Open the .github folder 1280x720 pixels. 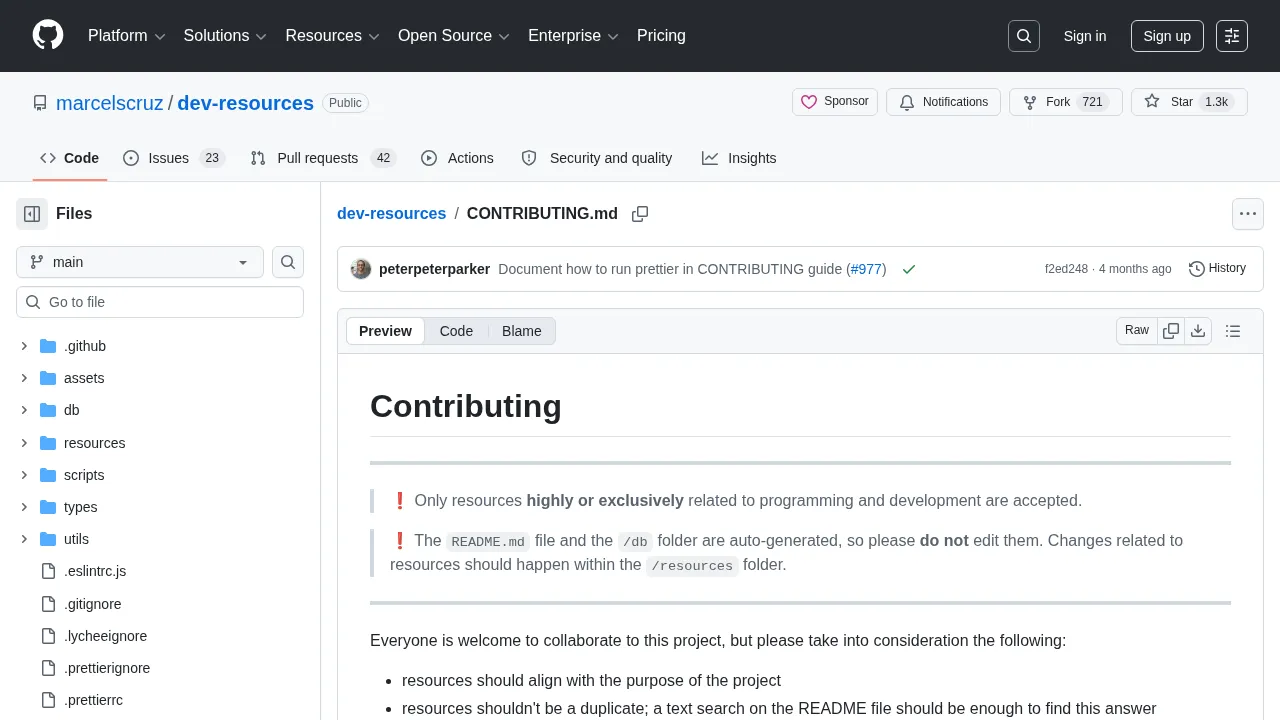(x=85, y=346)
